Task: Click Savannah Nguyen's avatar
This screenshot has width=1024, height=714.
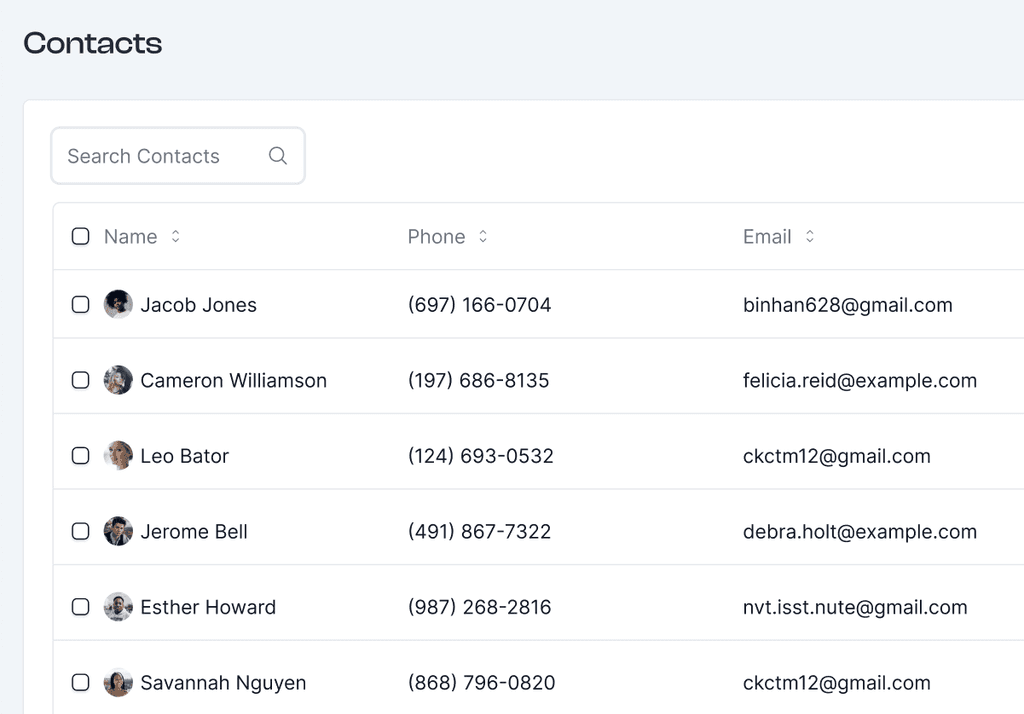Action: click(x=118, y=683)
